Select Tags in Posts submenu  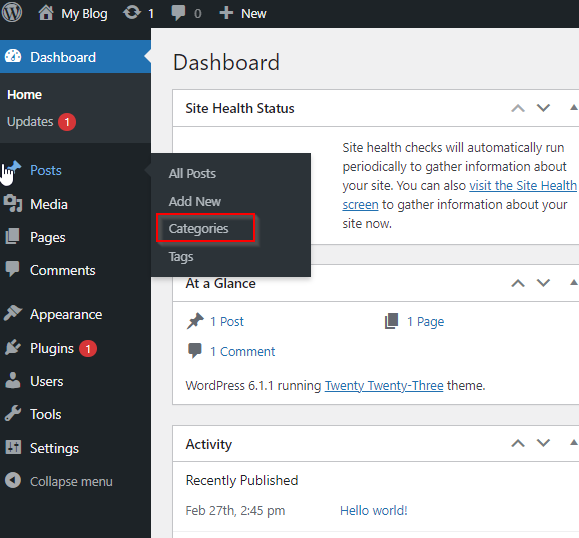[181, 257]
